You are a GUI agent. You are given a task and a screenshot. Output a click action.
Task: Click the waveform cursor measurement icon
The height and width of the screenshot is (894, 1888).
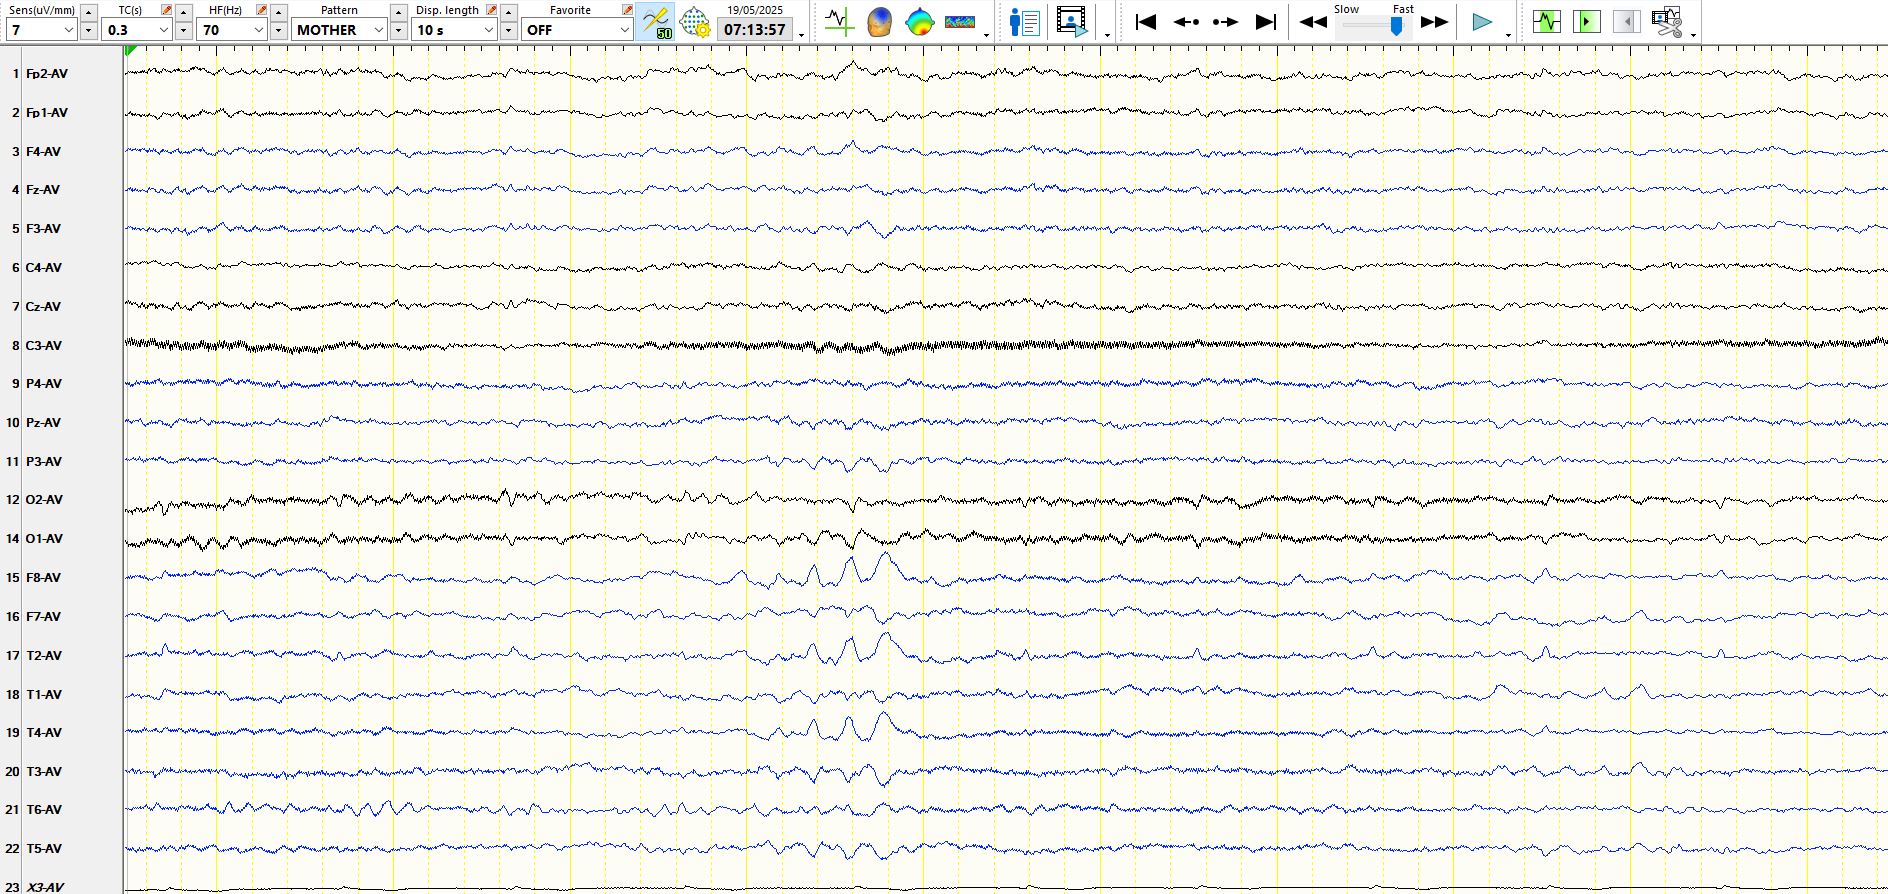pos(839,21)
